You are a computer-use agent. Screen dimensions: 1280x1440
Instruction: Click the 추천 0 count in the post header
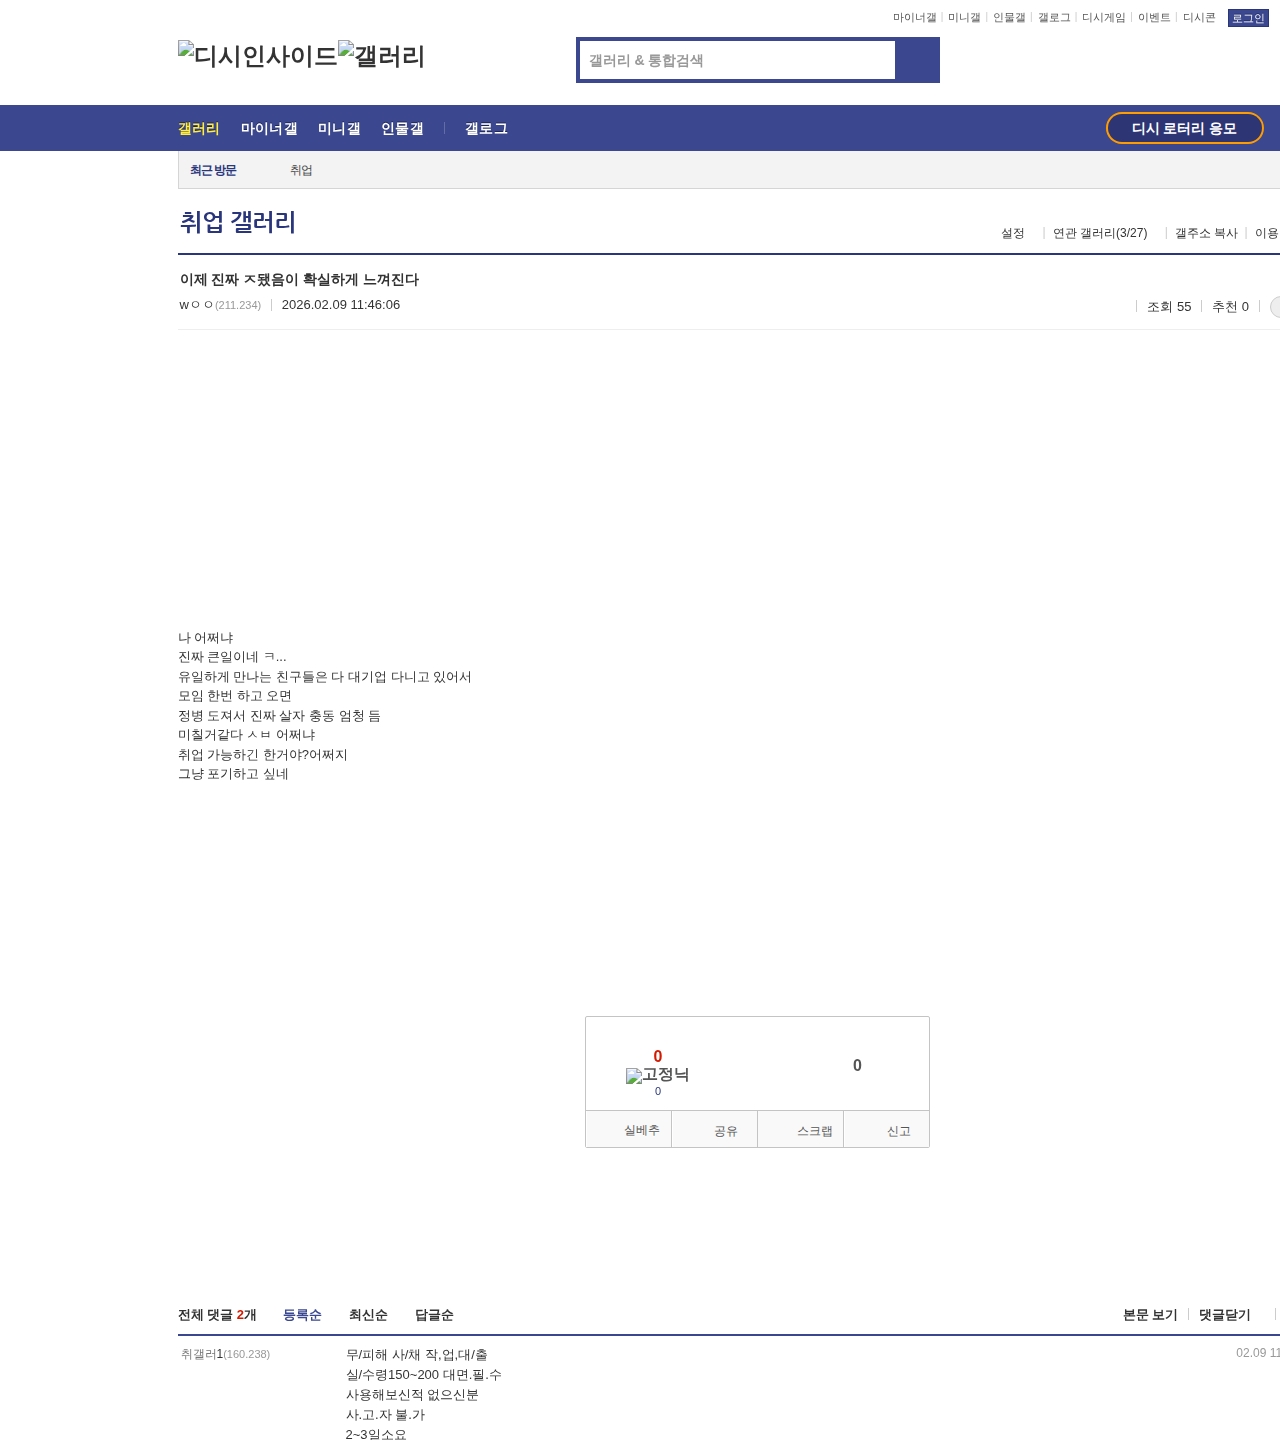click(1230, 307)
